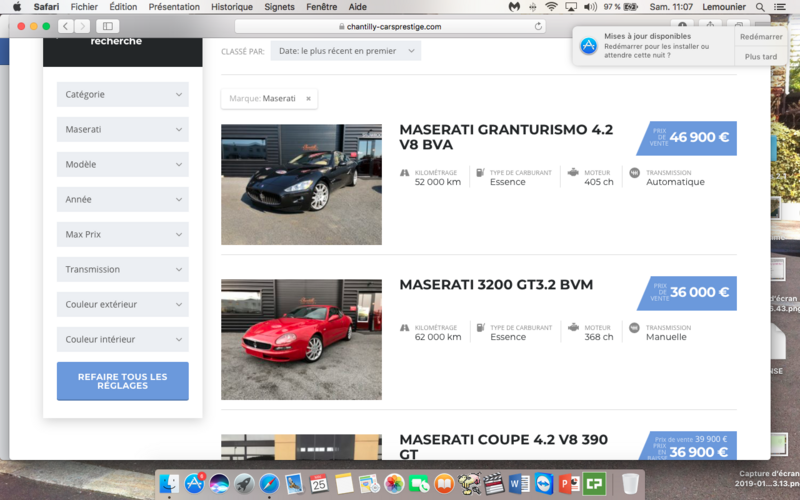Launch Photos from the Dock
Viewport: 800px width, 500px height.
tap(394, 484)
